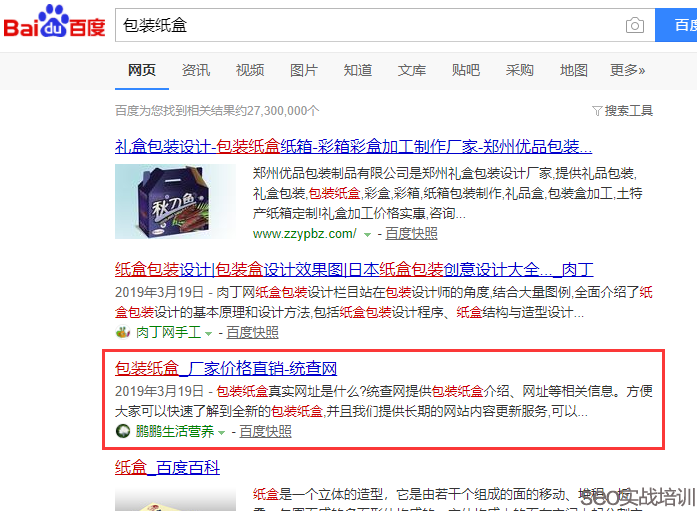This screenshot has width=697, height=511.
Task: Open 包装纸盒_厂家价格直销-统查网 result link
Action: [x=226, y=369]
